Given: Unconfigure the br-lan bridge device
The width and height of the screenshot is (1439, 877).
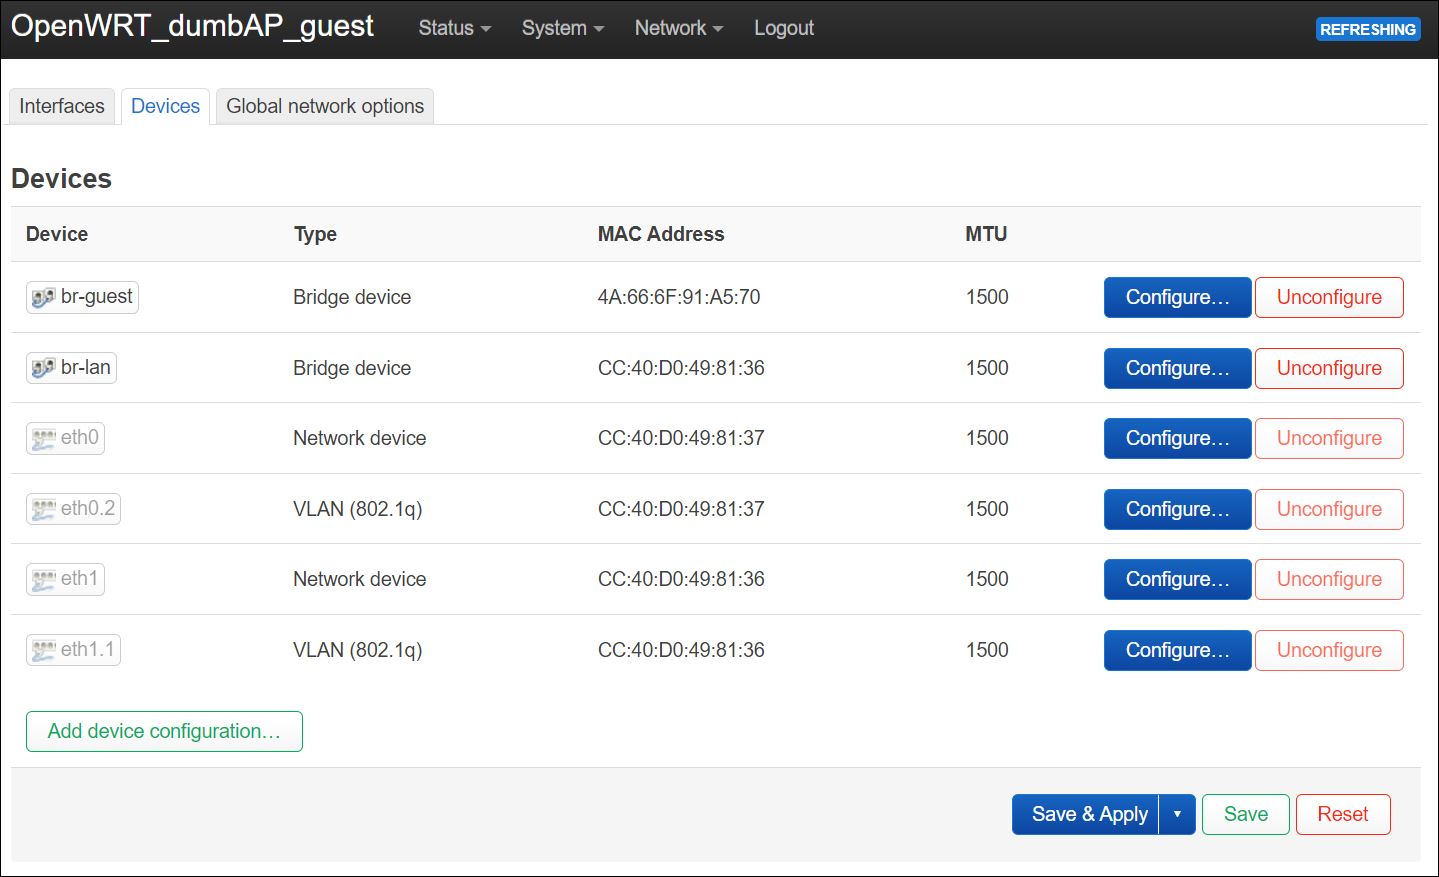Looking at the screenshot, I should 1329,368.
